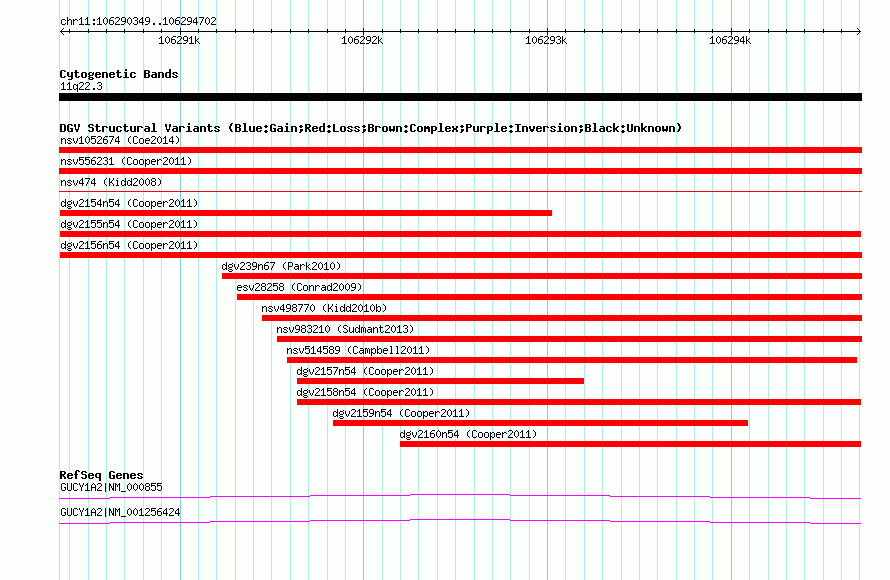Viewport: 890px width, 580px height.
Task: Click the dgv2159n54 red variant bar
Action: (x=540, y=423)
